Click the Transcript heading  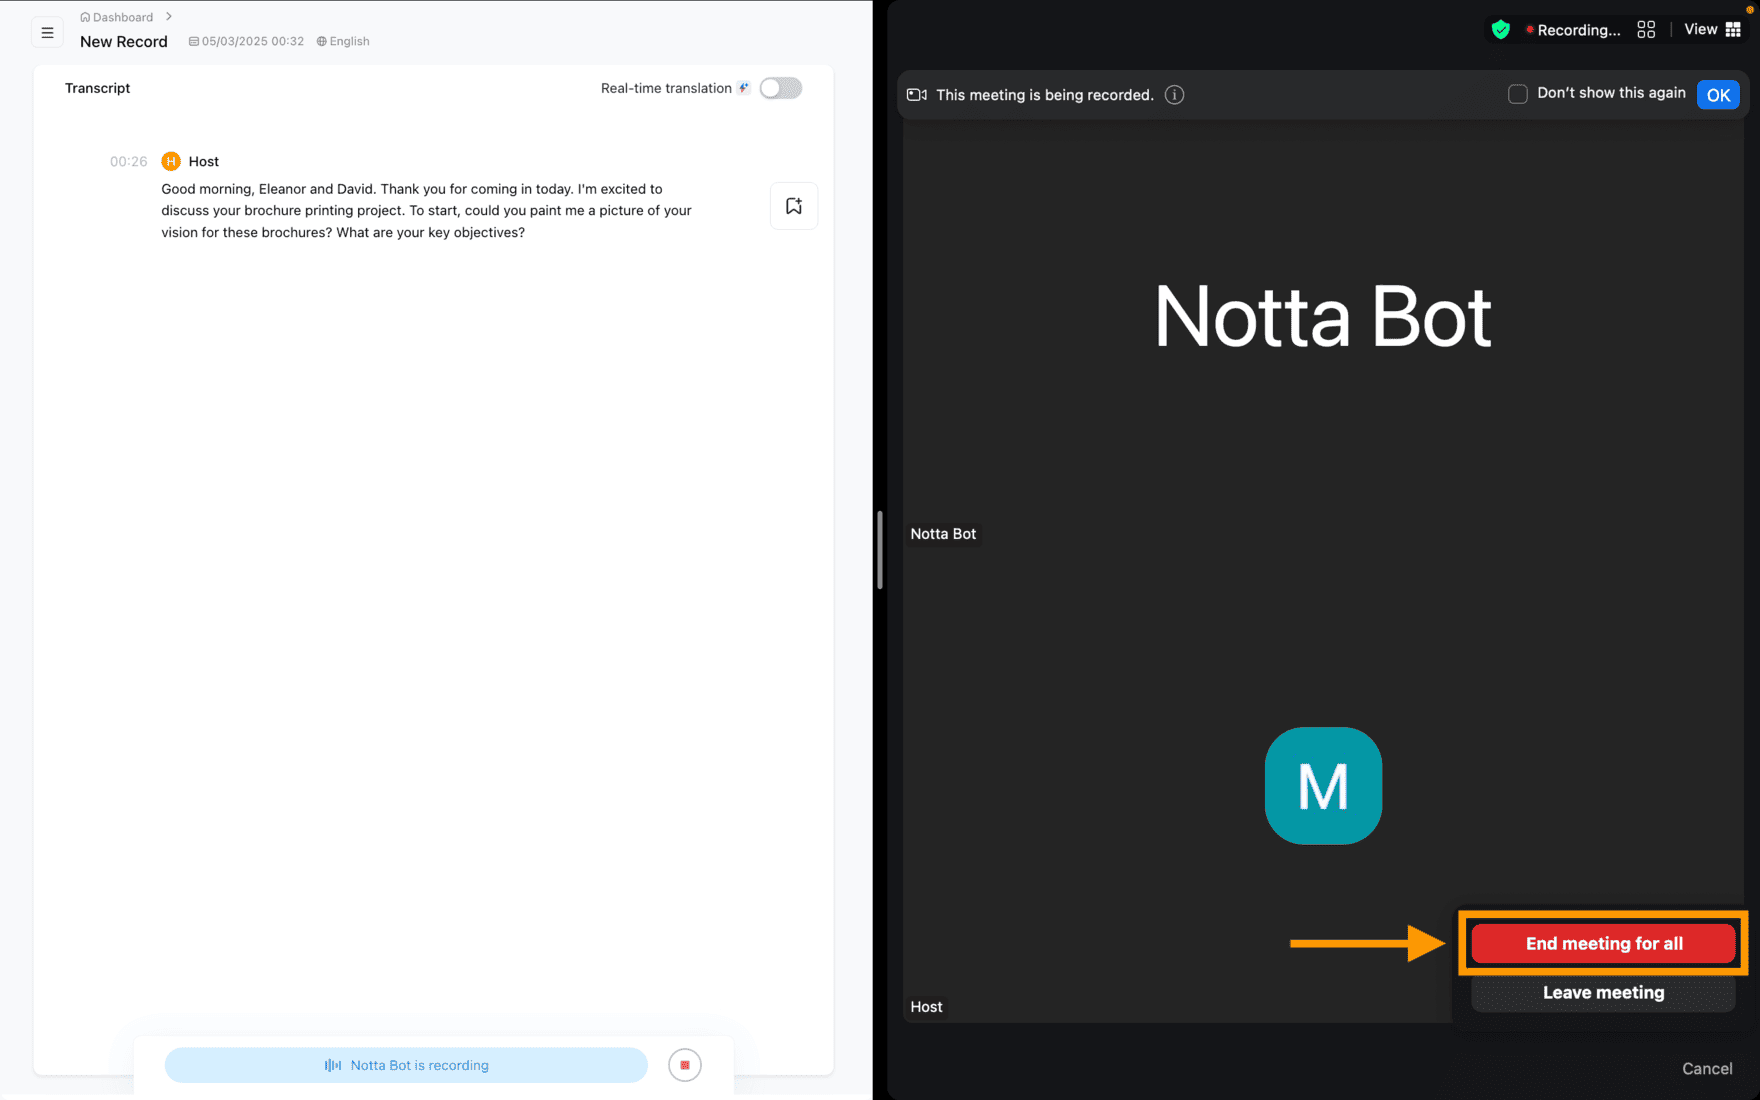97,88
